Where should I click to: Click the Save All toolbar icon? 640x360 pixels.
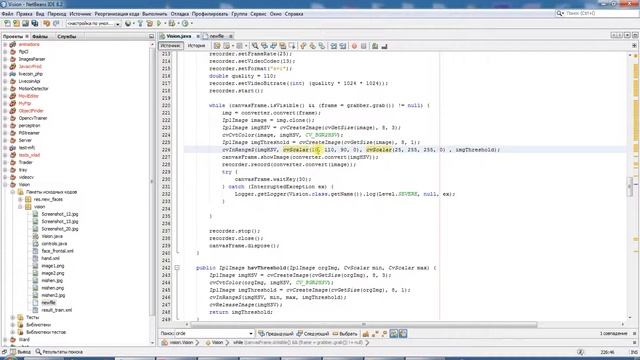[x=35, y=24]
